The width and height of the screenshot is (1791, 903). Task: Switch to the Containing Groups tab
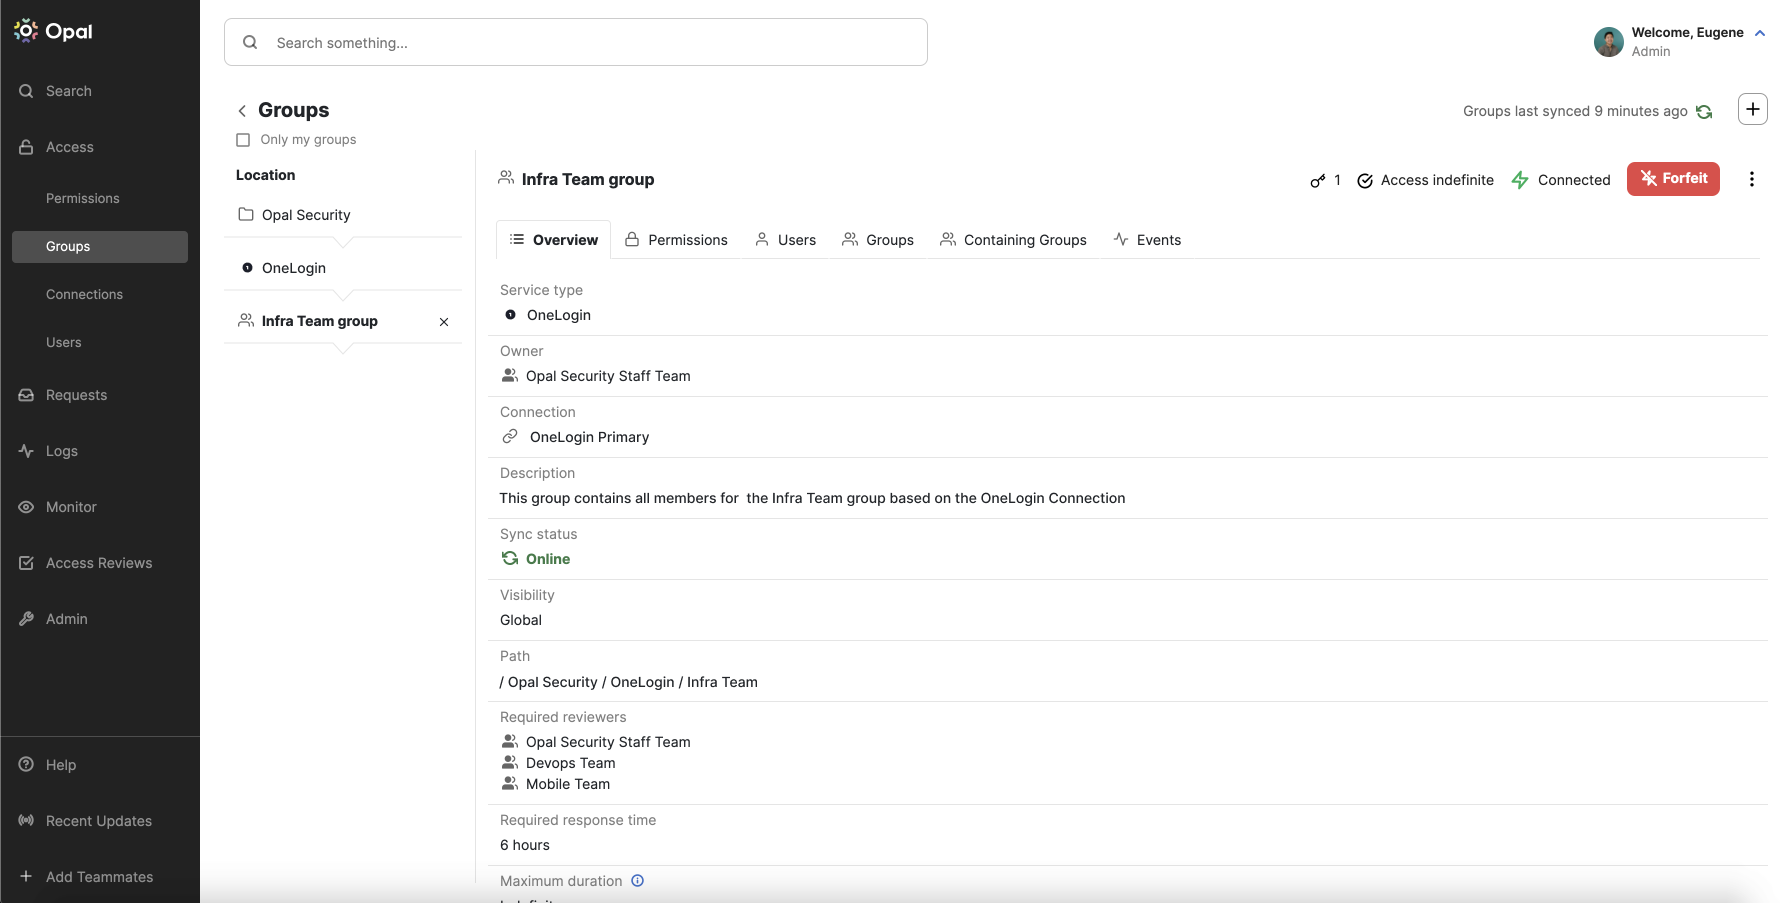click(x=1013, y=240)
